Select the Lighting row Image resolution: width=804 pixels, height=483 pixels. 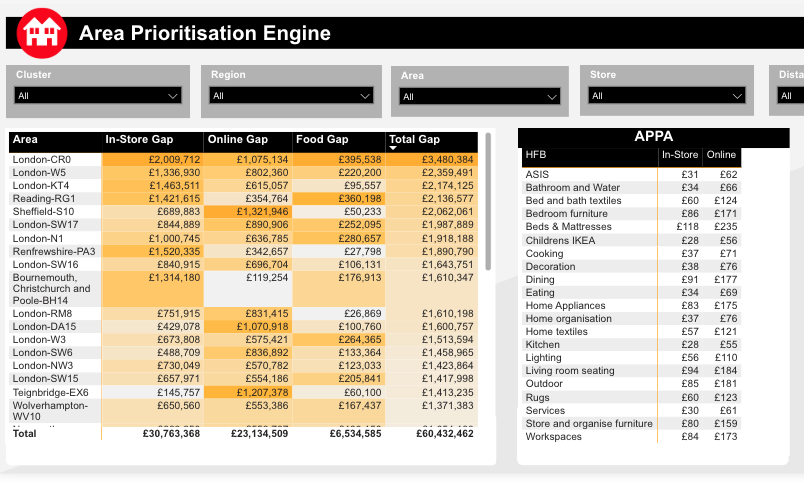pyautogui.click(x=631, y=358)
